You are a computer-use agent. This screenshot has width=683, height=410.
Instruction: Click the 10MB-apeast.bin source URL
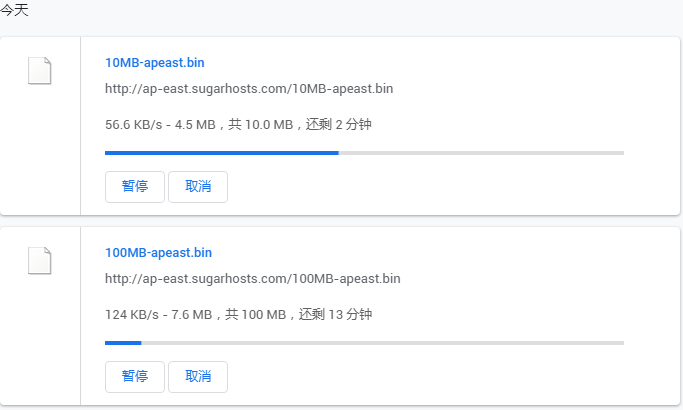coord(249,89)
